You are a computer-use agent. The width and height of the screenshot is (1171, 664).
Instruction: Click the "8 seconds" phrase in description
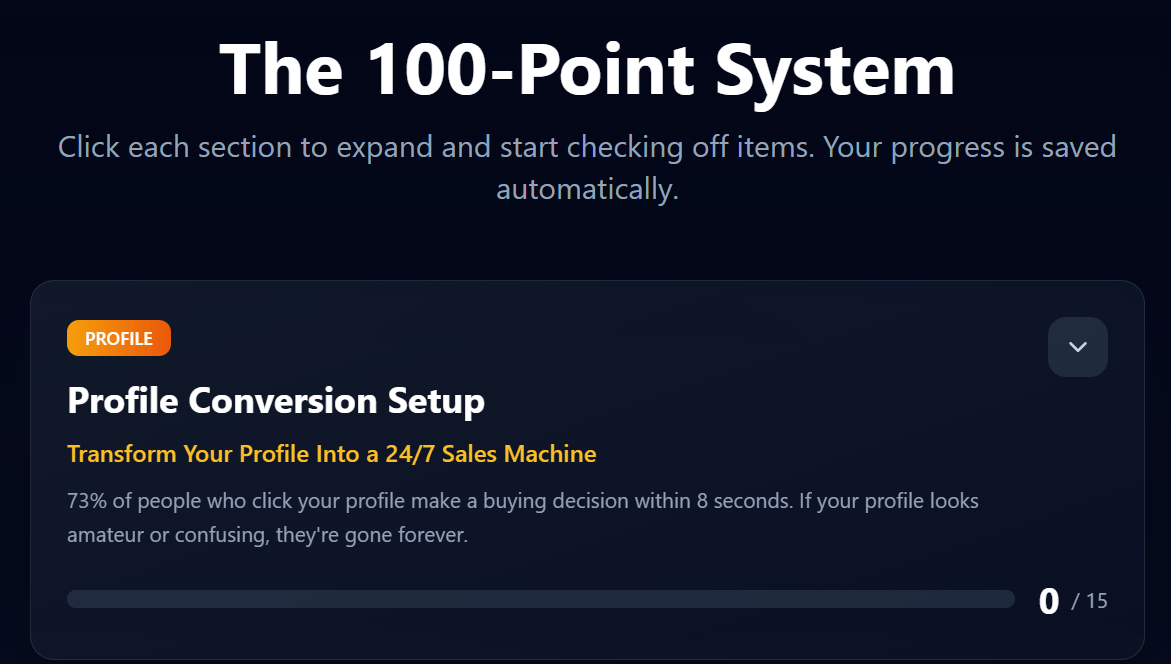[737, 500]
